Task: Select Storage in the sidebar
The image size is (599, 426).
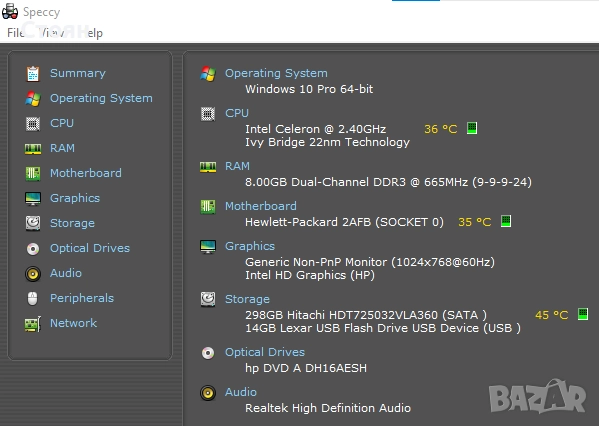Action: [x=72, y=223]
